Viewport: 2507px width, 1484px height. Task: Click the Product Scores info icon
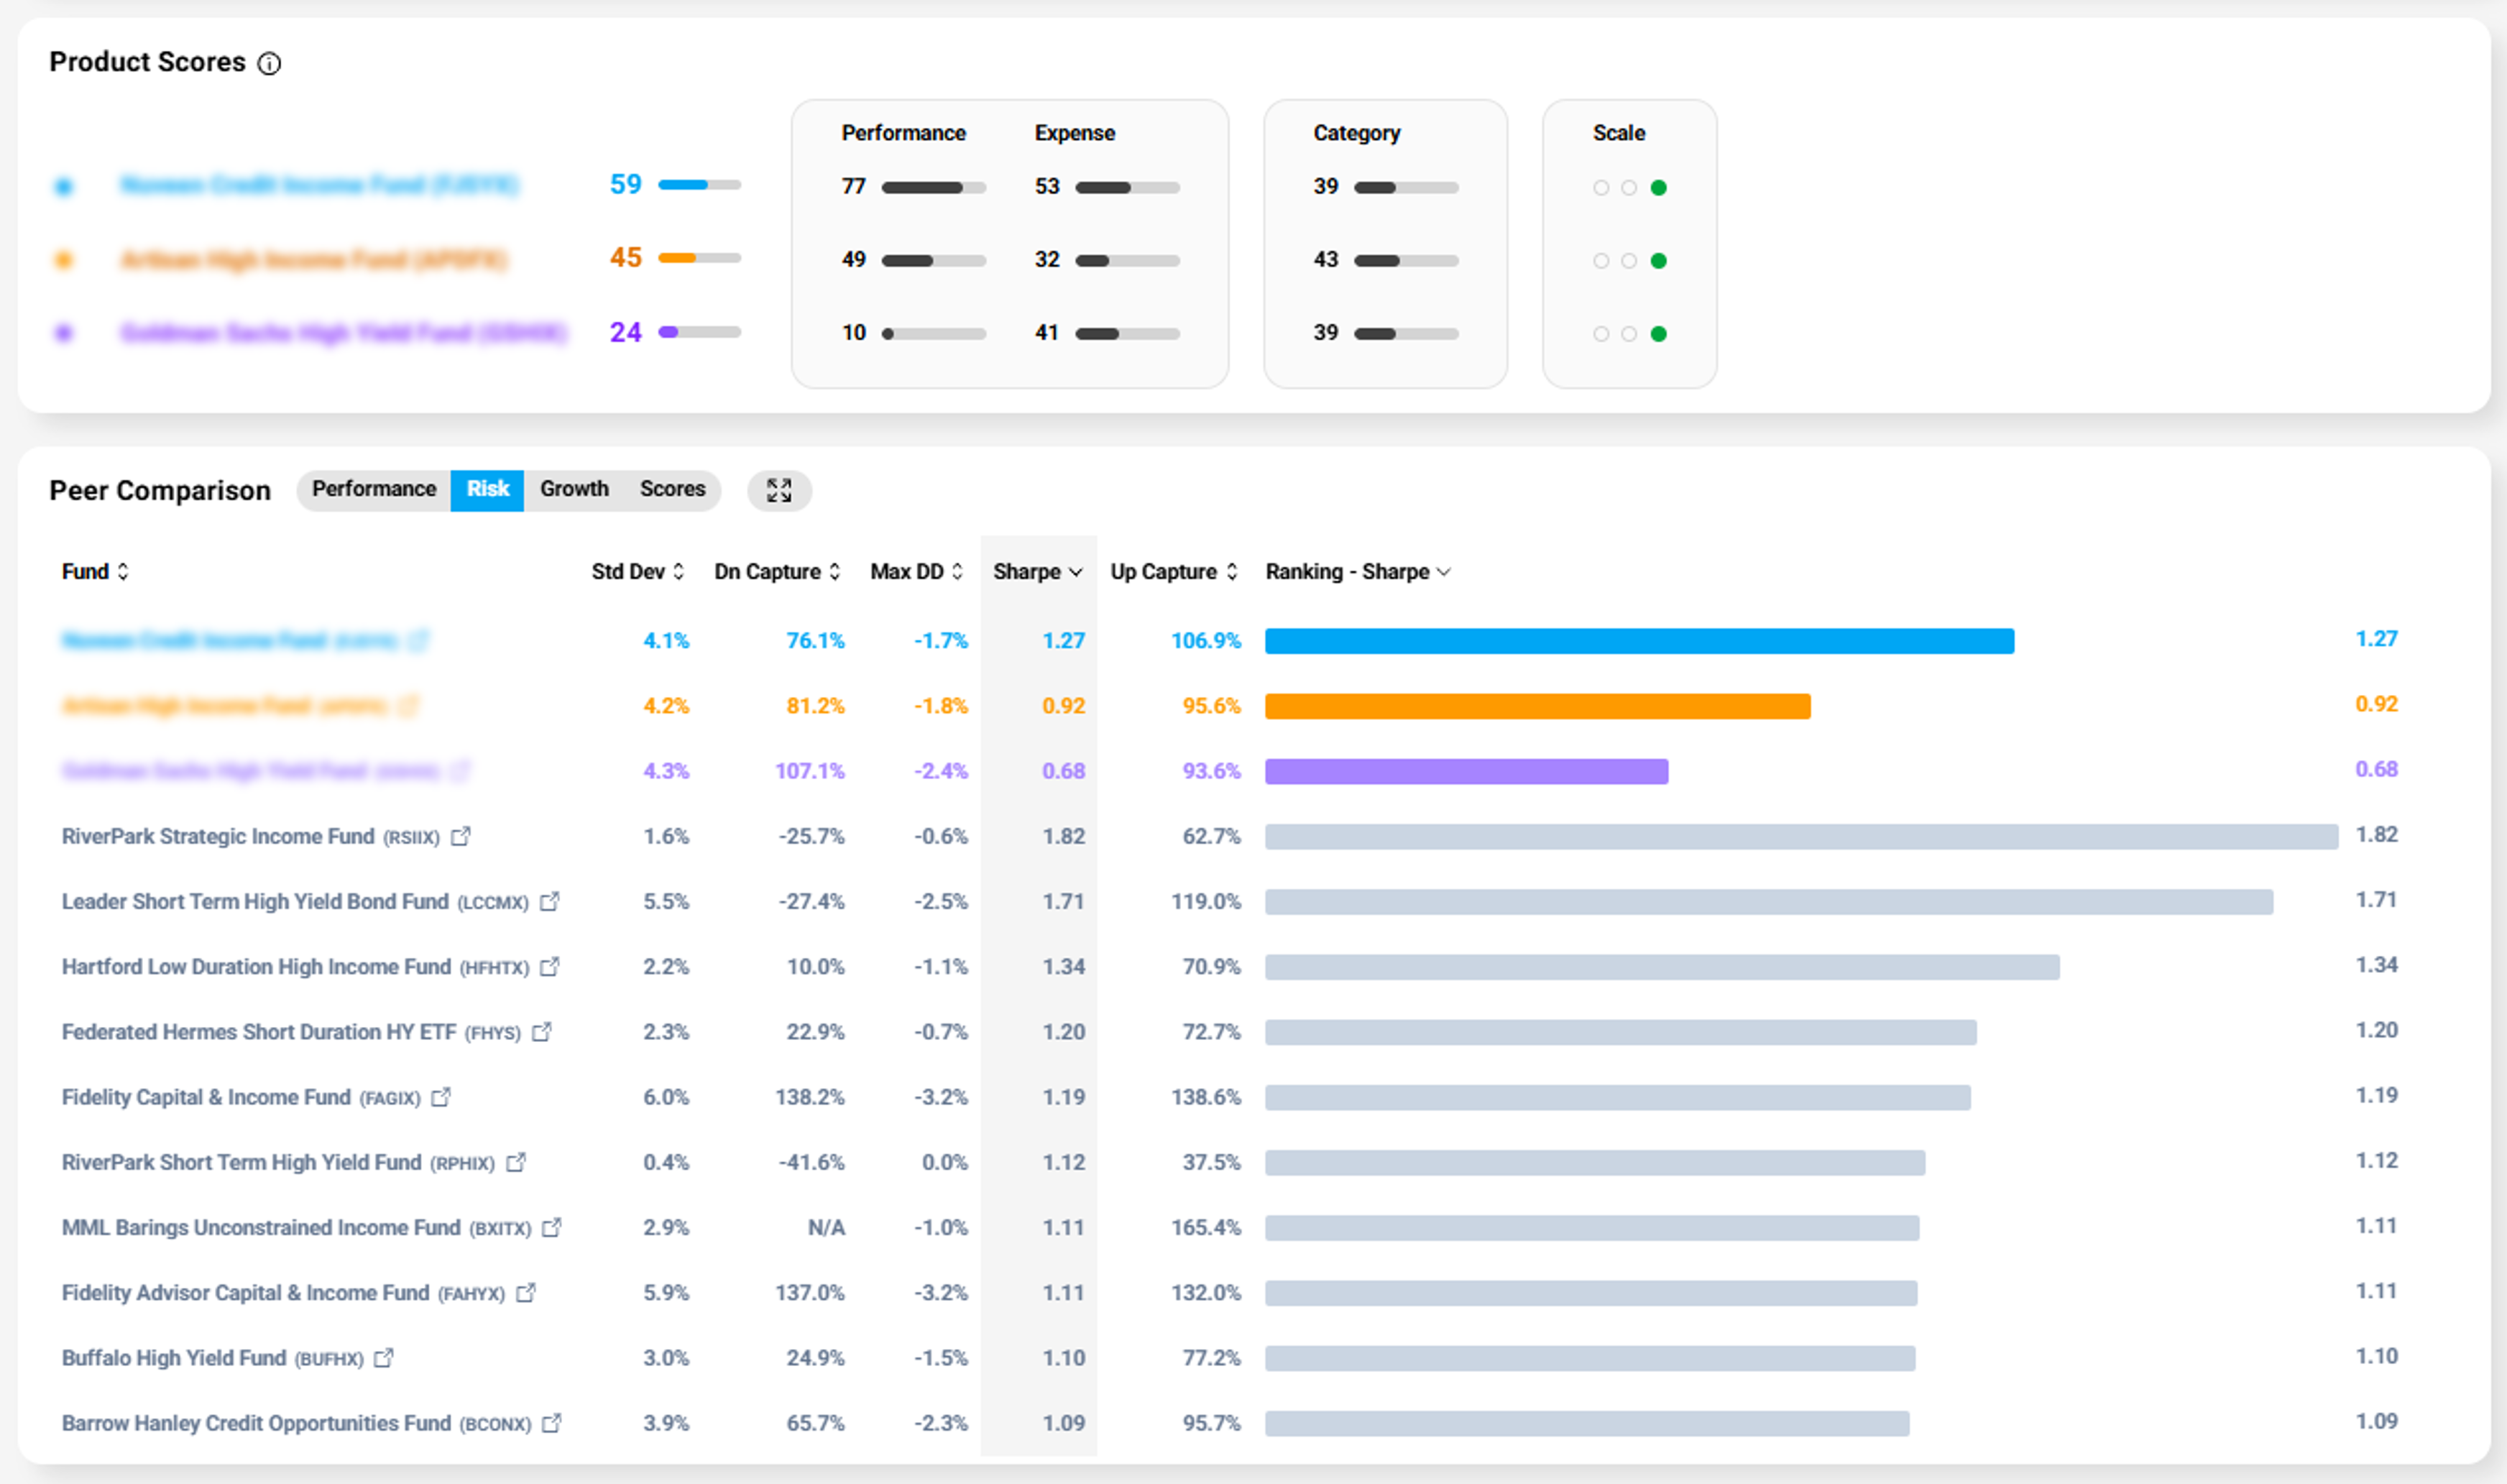coord(269,64)
